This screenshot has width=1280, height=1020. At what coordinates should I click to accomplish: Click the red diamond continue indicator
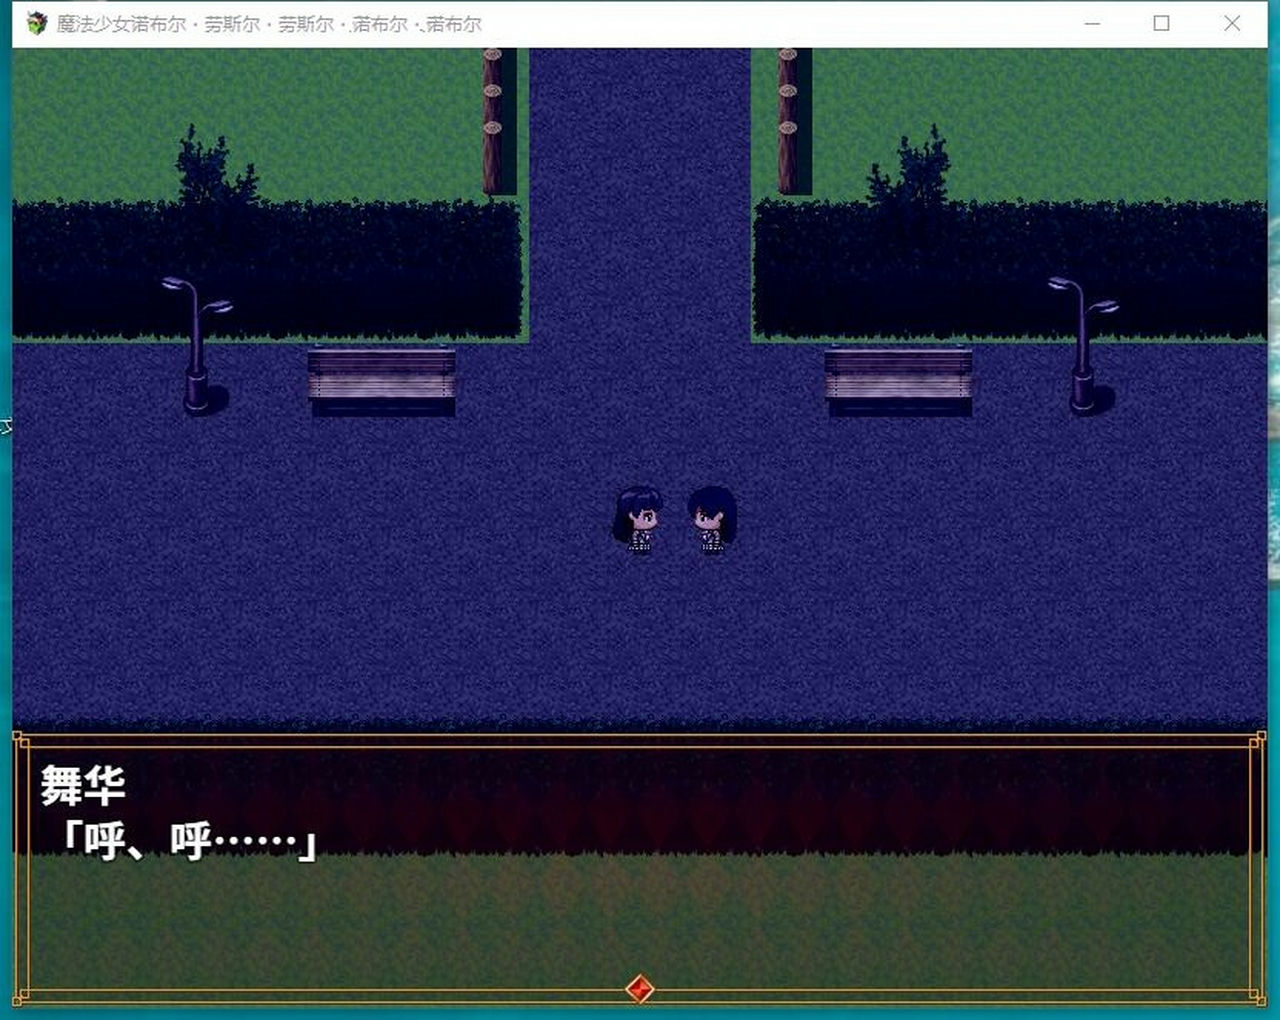click(639, 989)
